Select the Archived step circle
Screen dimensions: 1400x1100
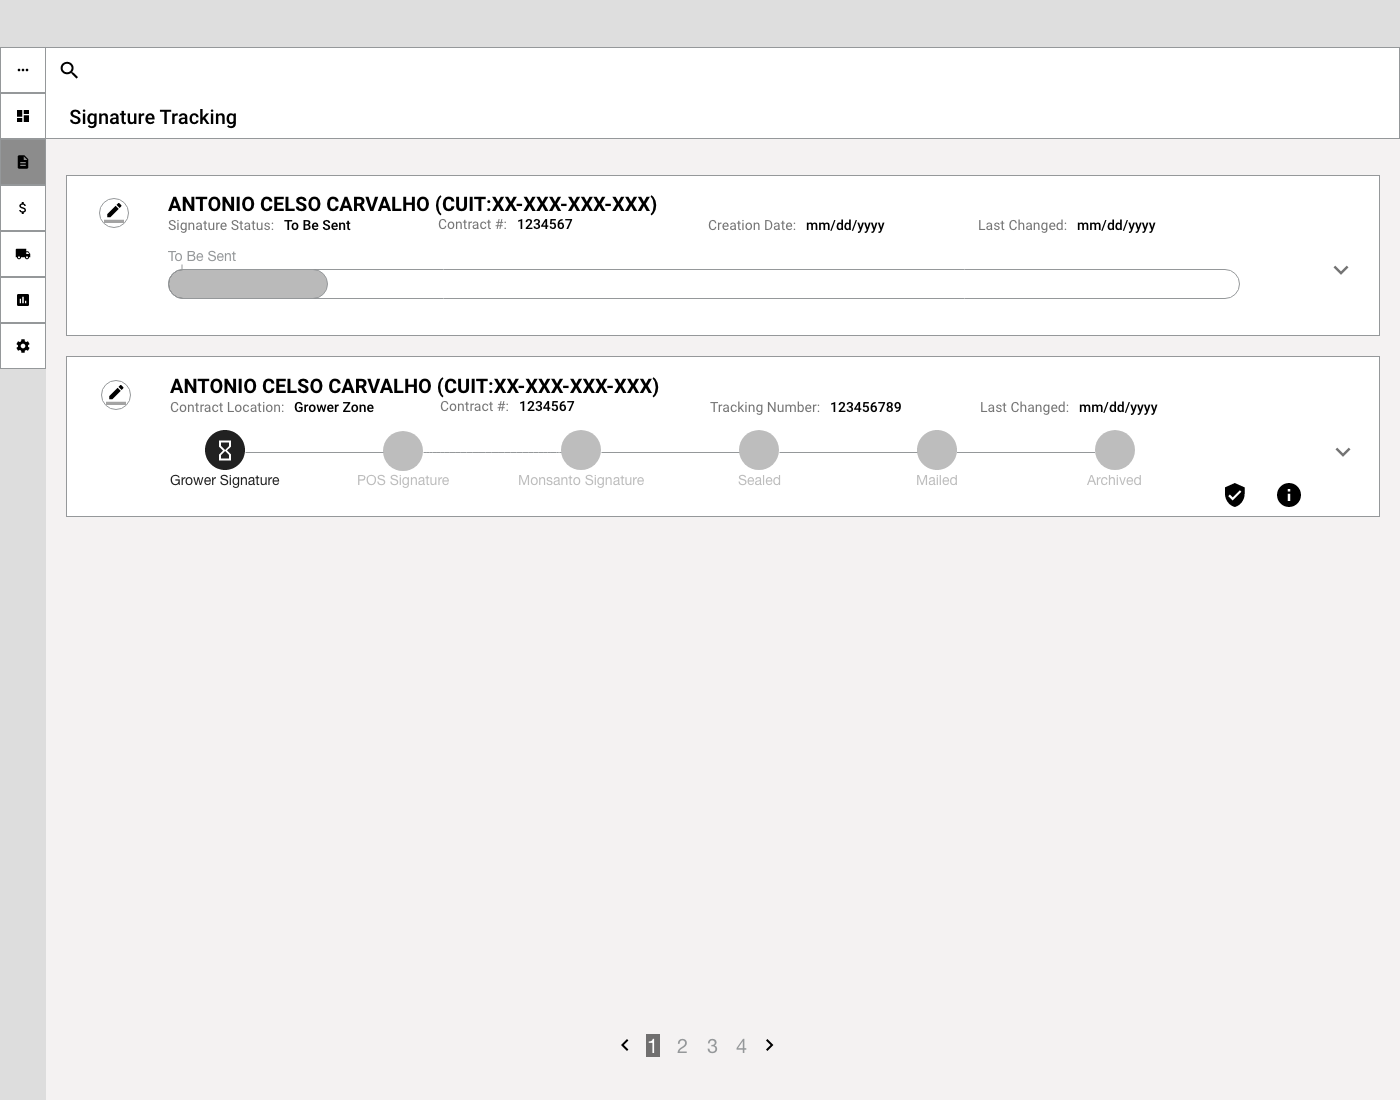pos(1115,450)
